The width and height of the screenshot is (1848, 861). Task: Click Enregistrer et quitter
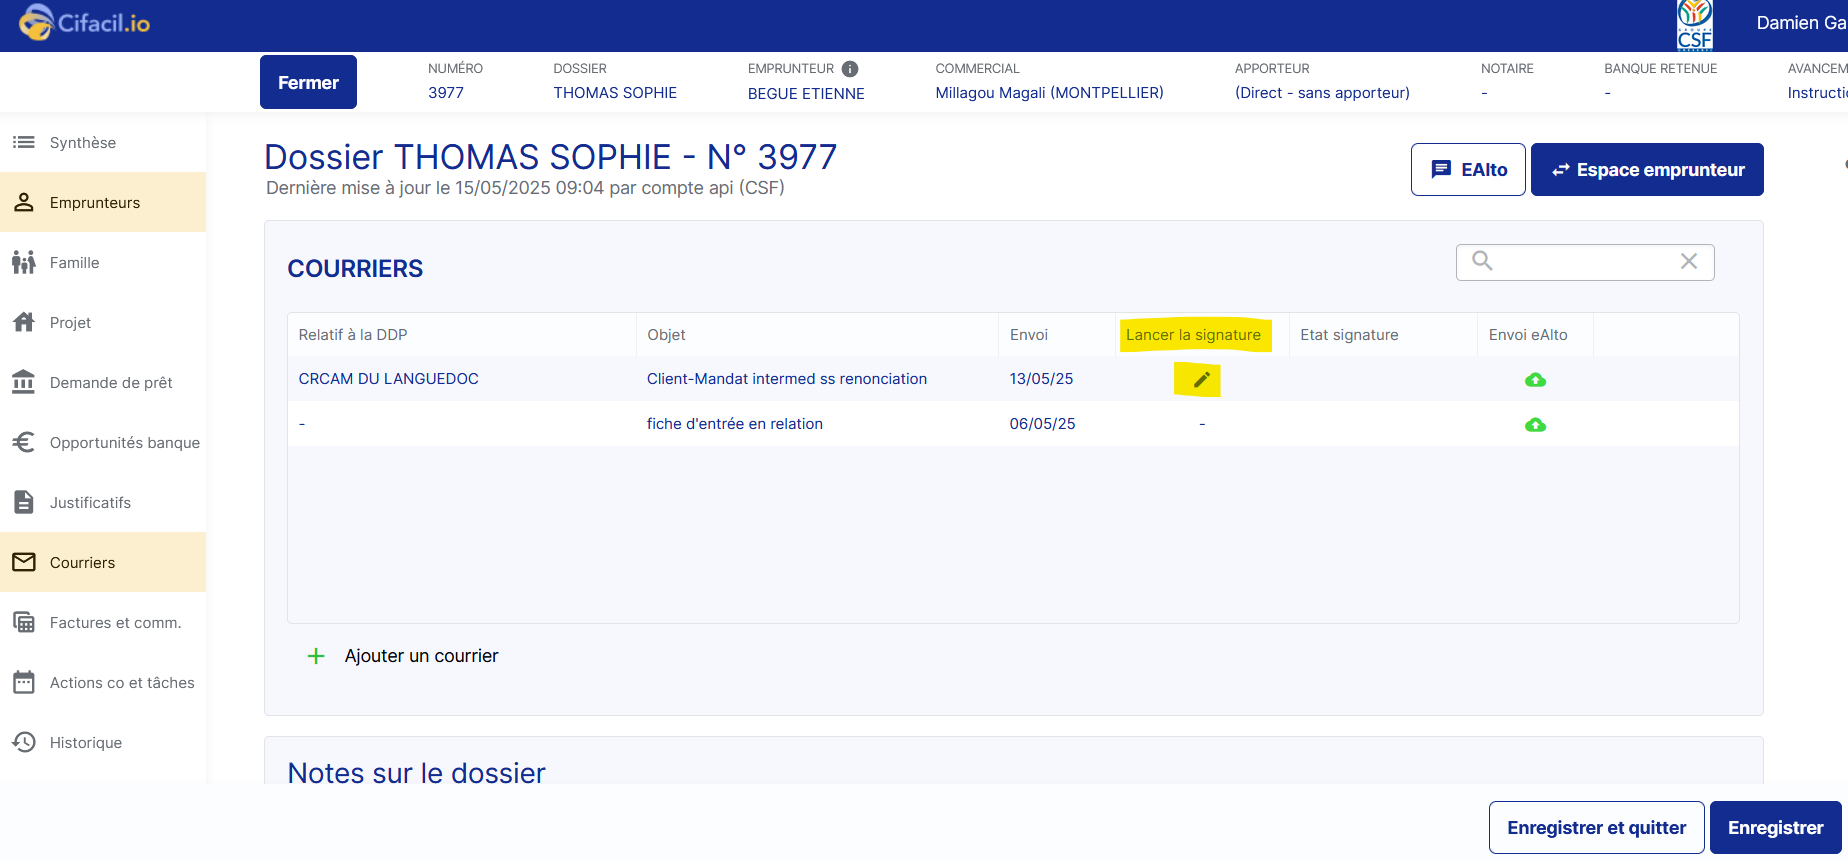[x=1596, y=828]
